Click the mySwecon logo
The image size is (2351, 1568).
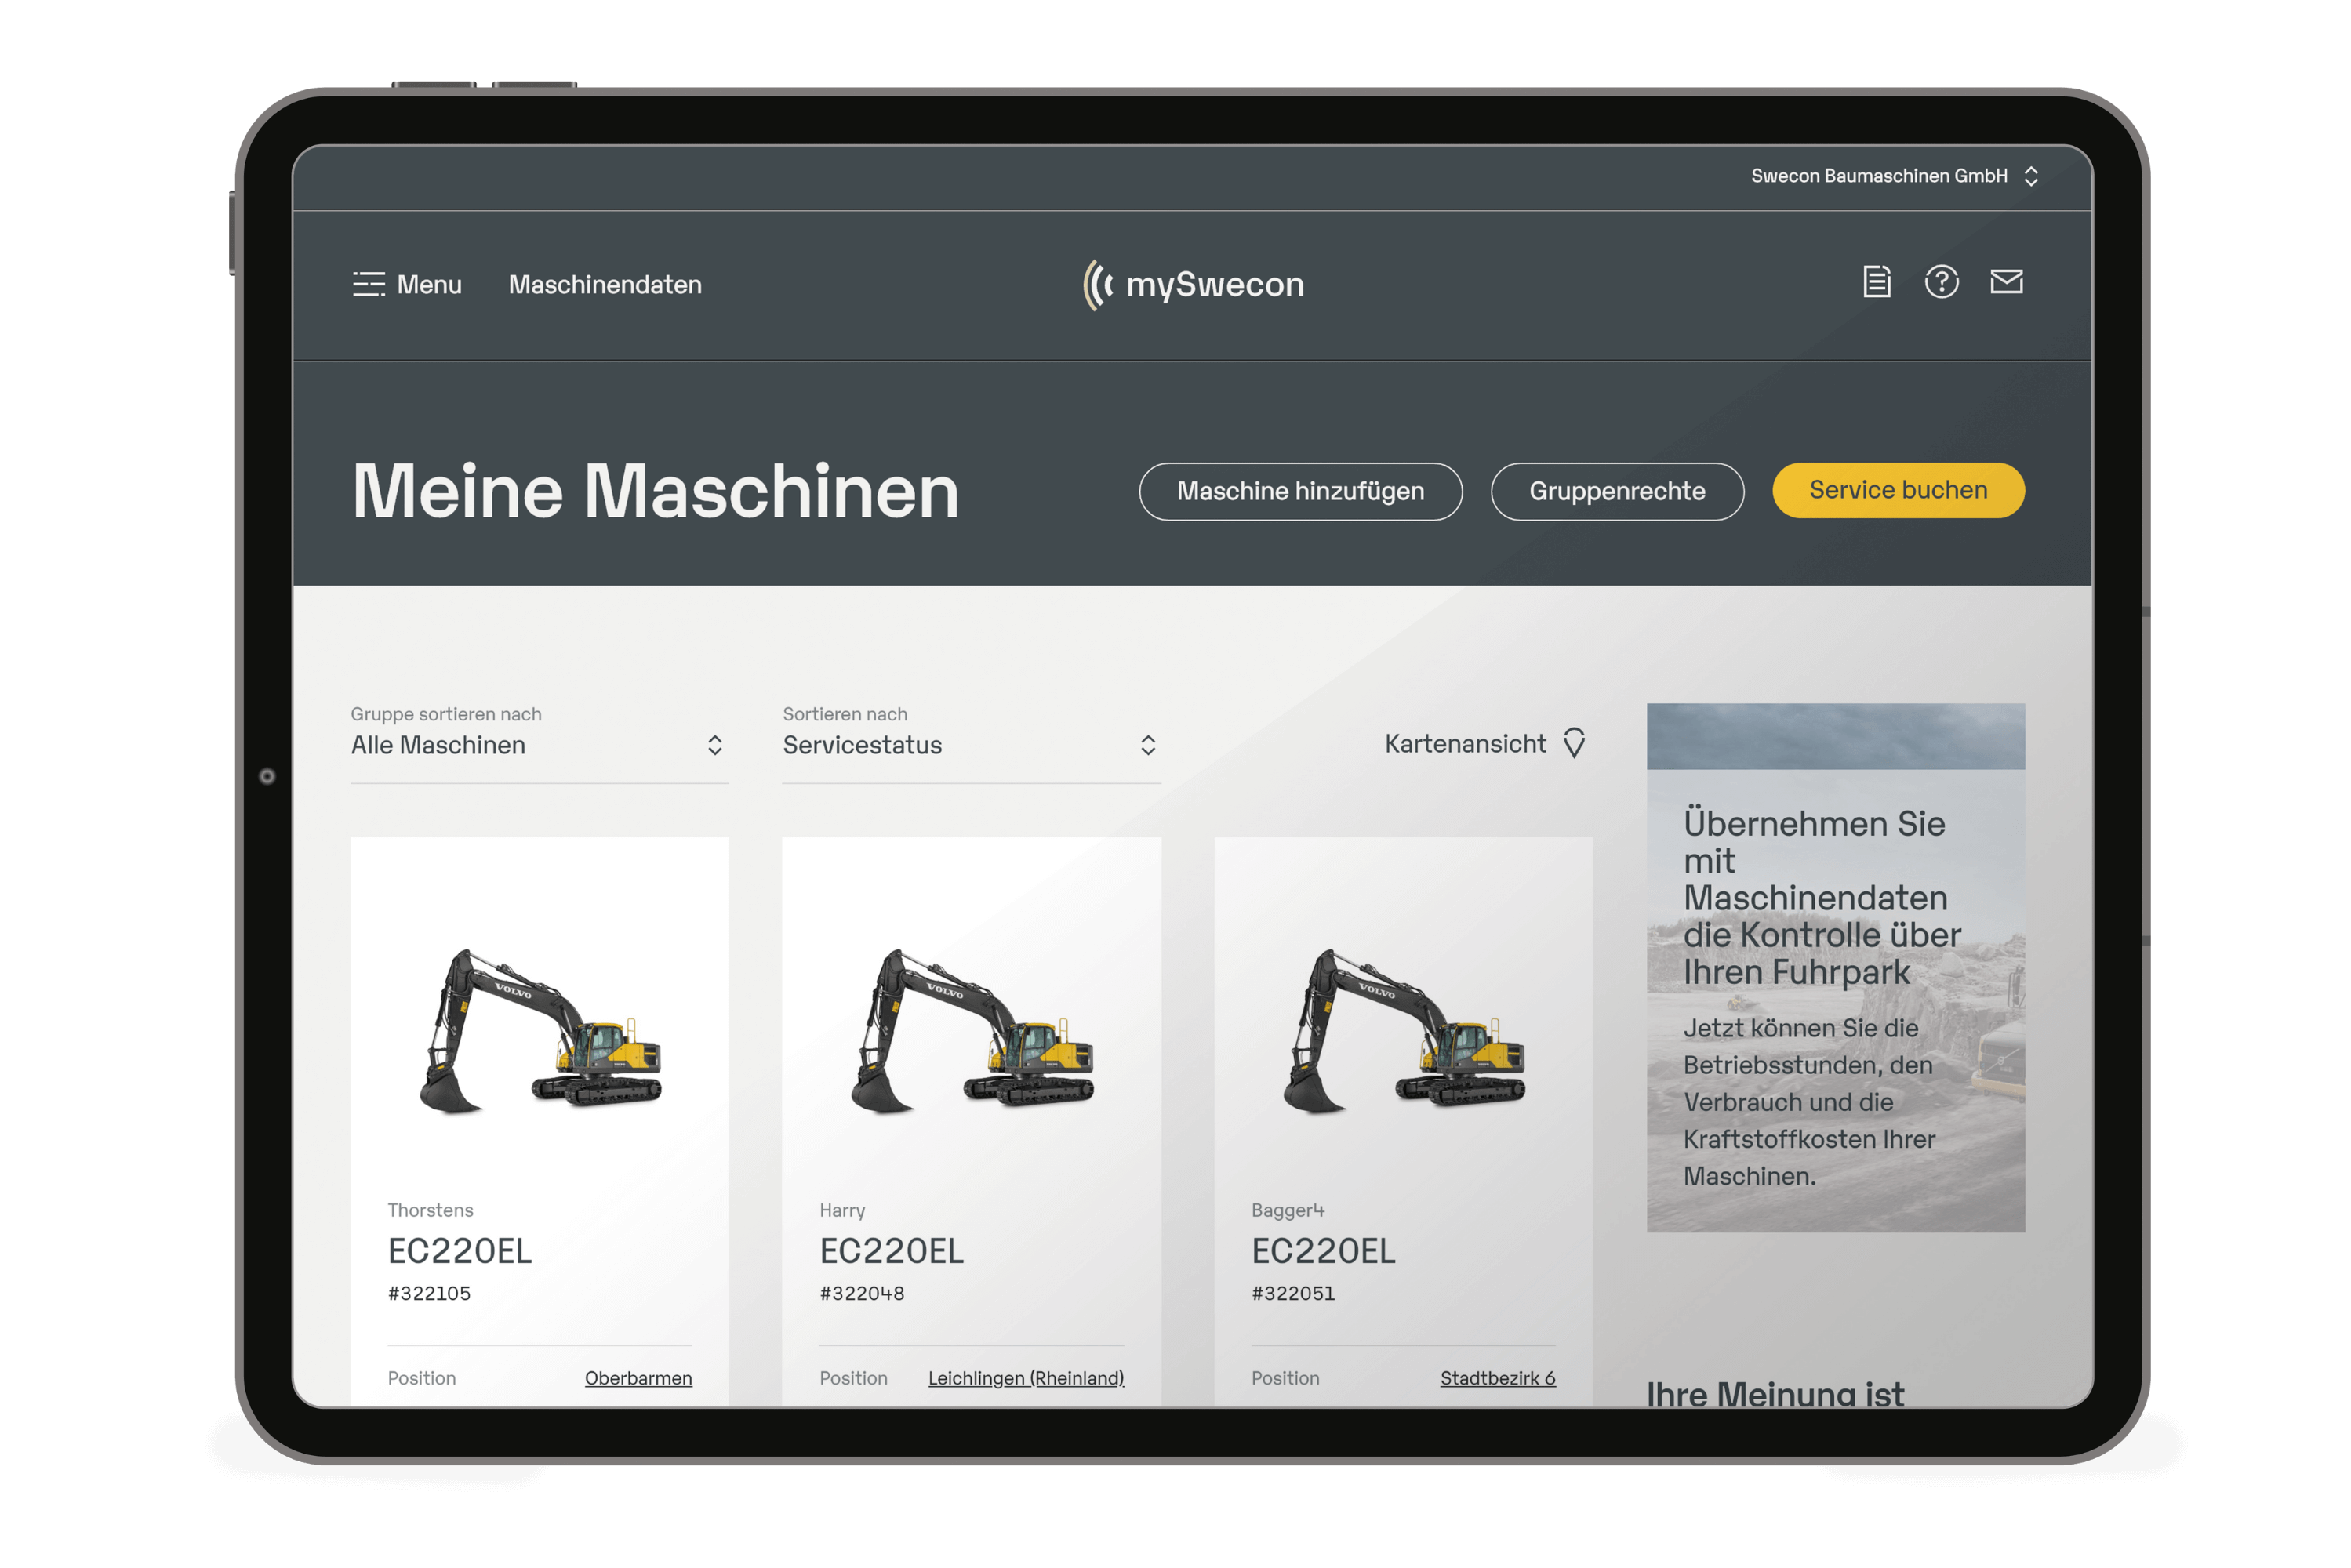(1193, 285)
